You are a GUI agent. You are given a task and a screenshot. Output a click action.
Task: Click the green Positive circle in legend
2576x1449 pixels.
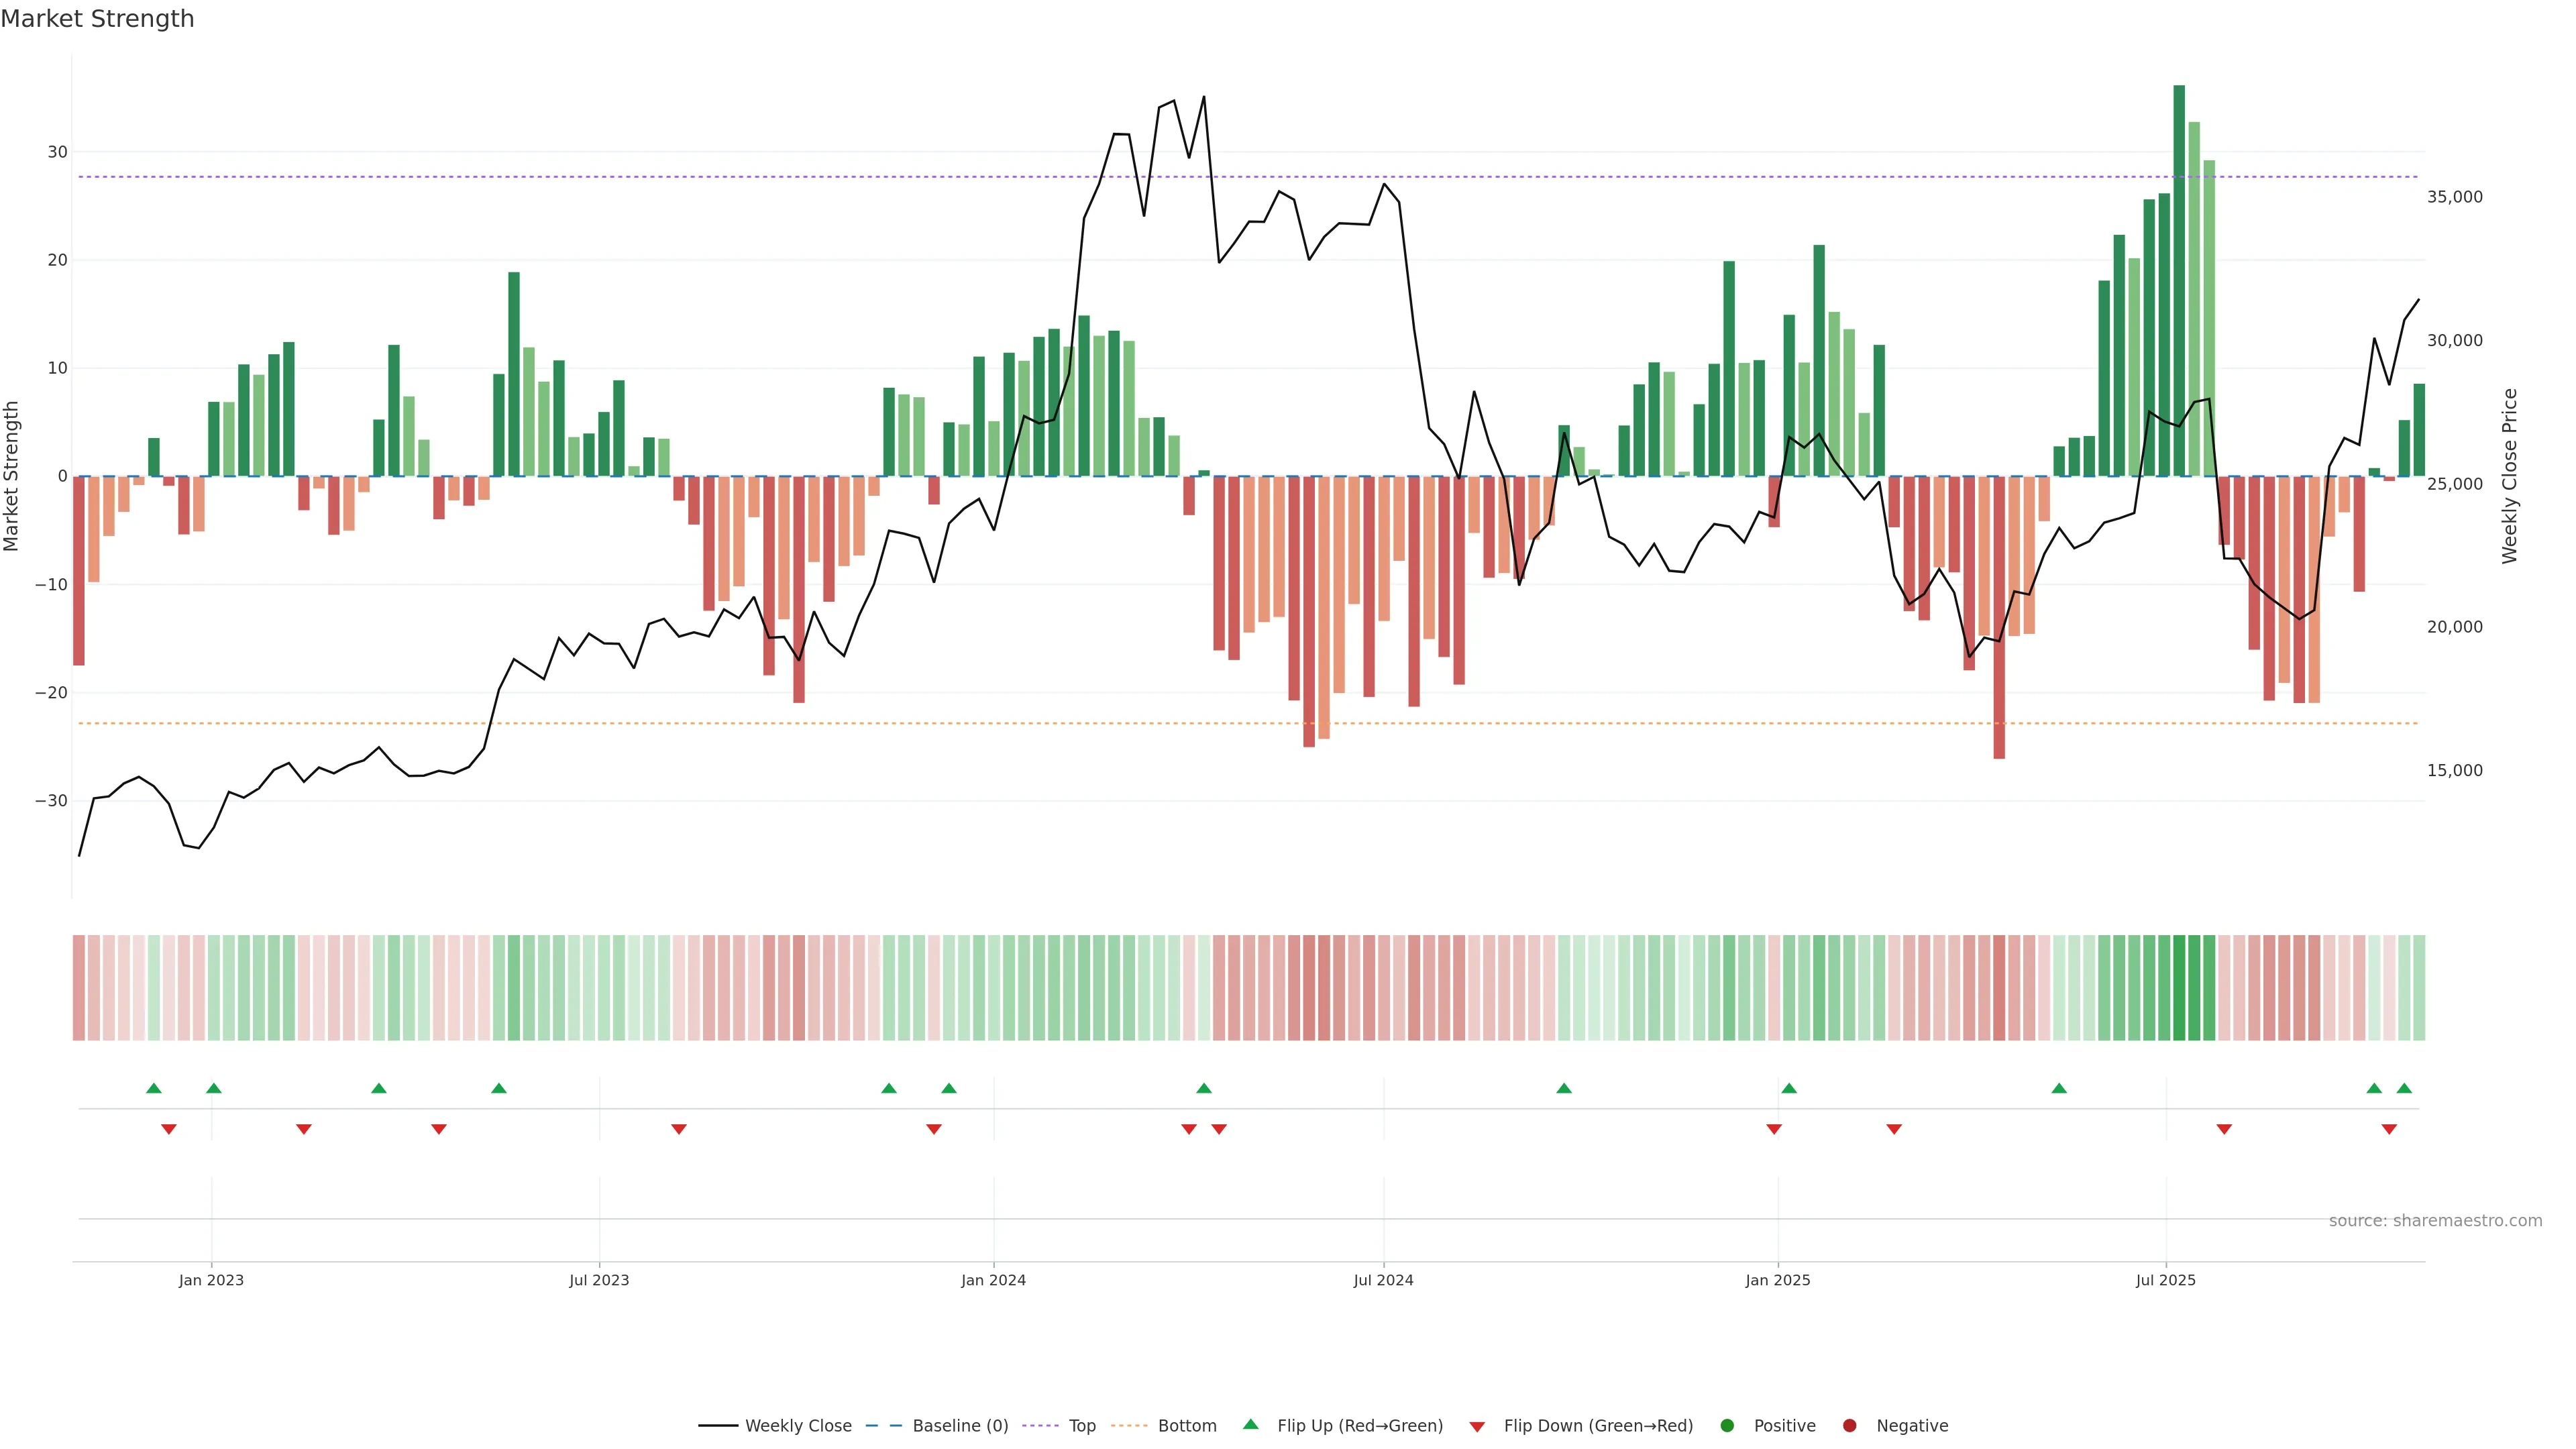1727,1426
